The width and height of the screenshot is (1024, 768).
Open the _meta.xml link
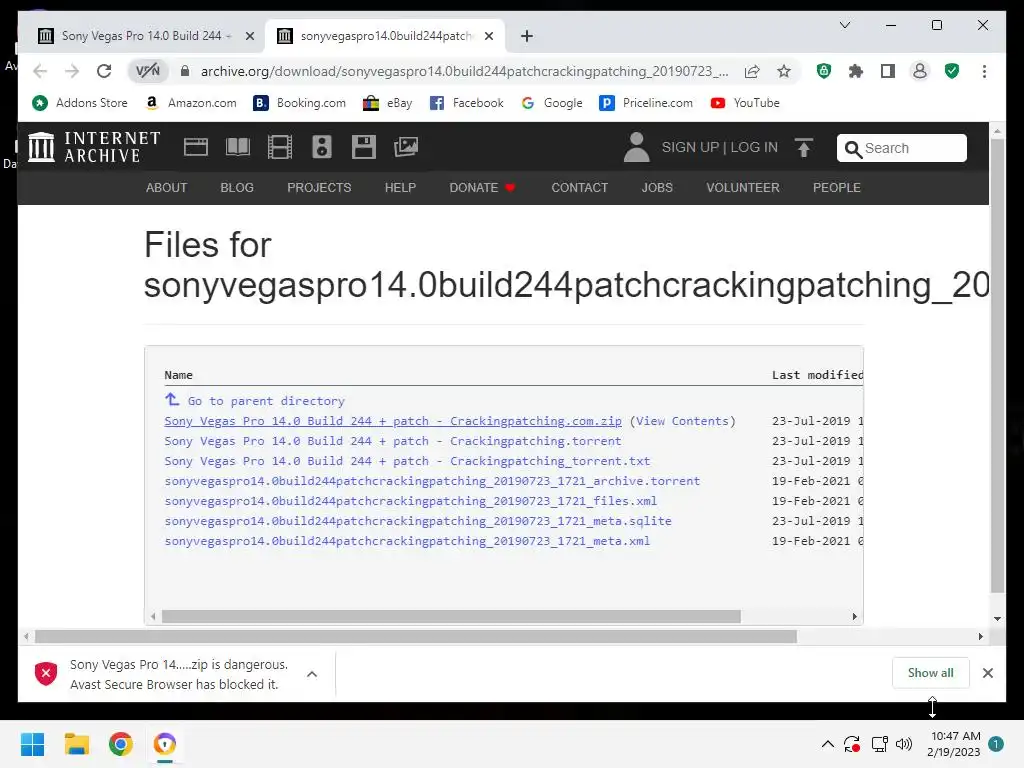[407, 541]
